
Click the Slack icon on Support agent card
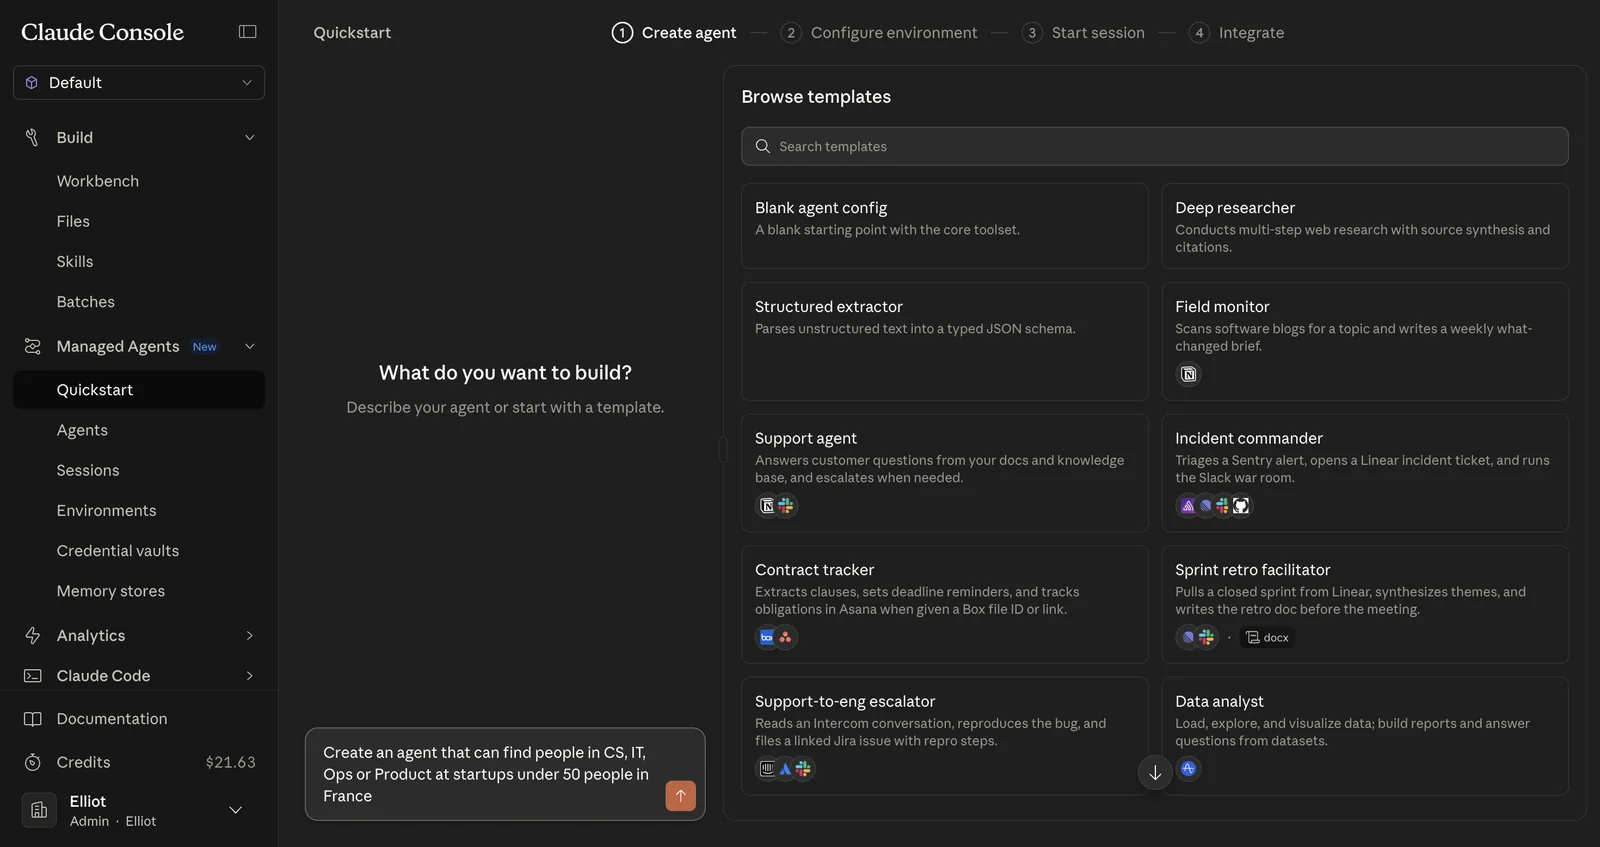point(786,506)
